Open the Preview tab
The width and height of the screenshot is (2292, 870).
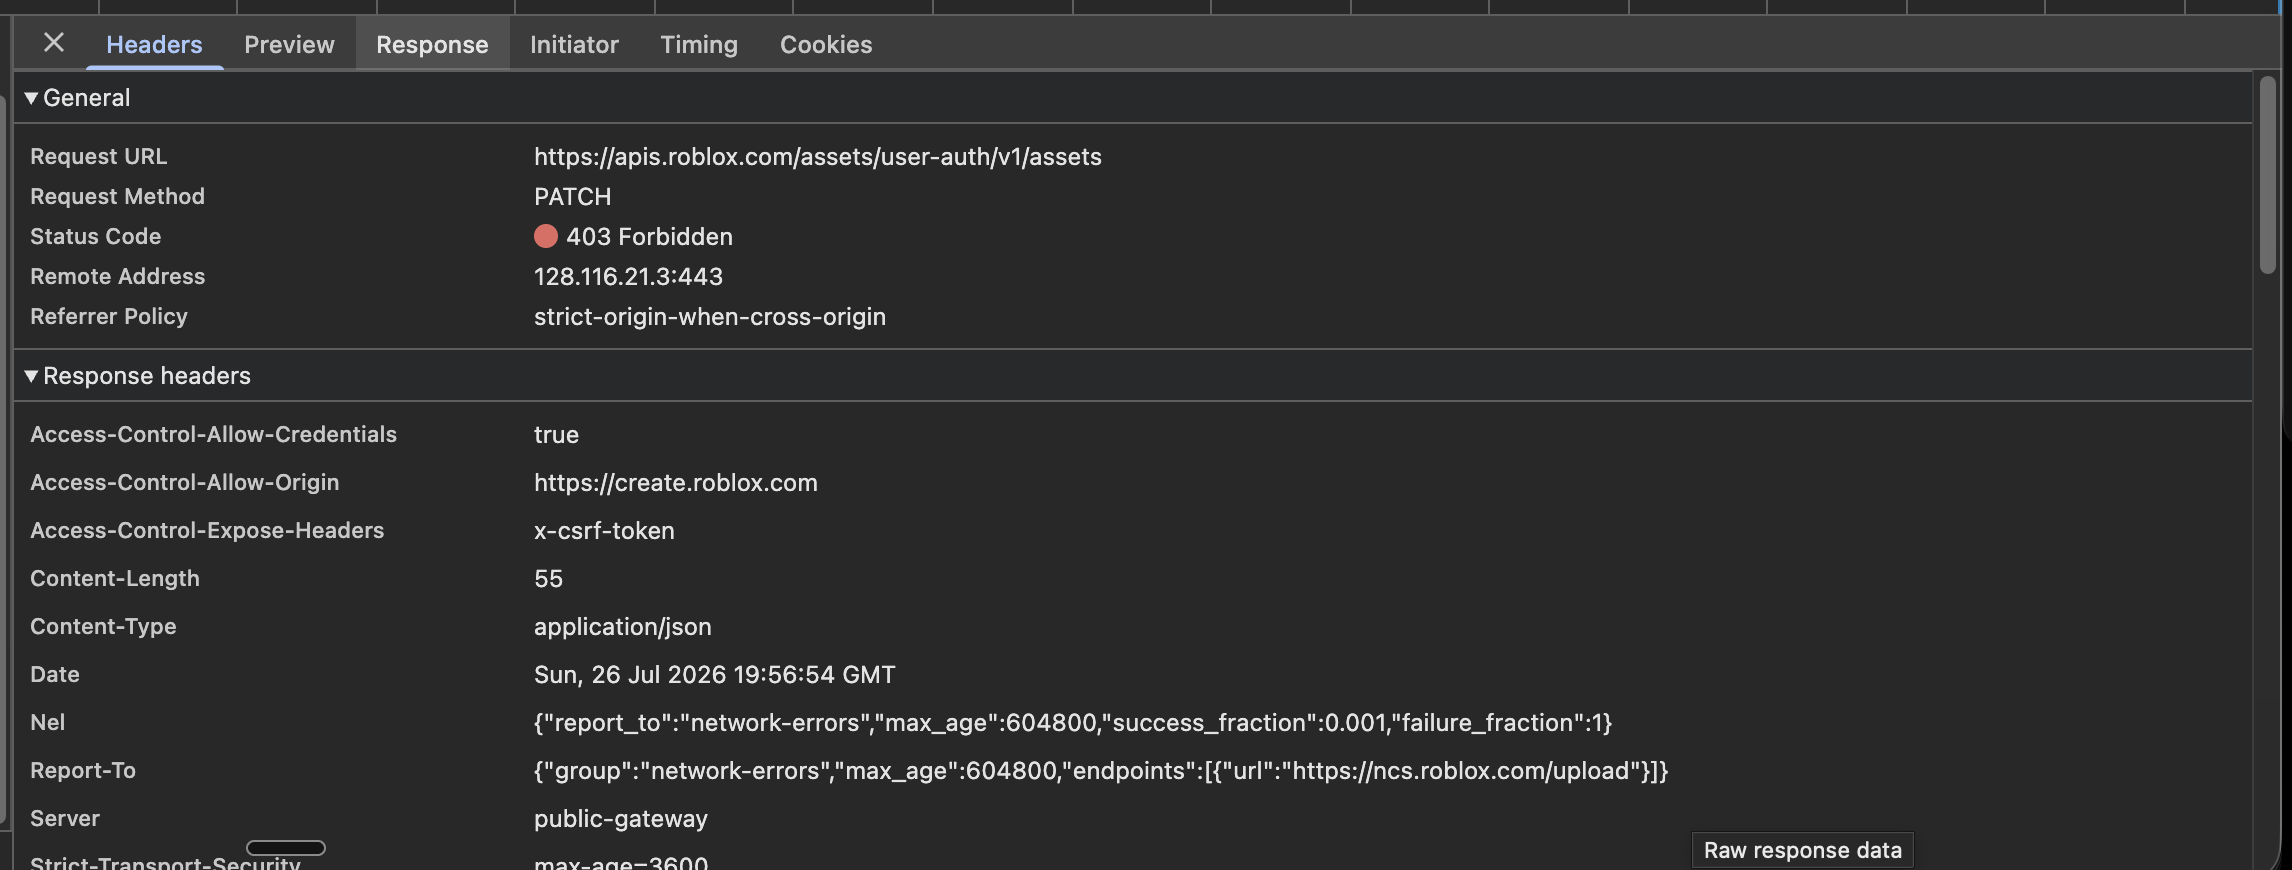[289, 44]
